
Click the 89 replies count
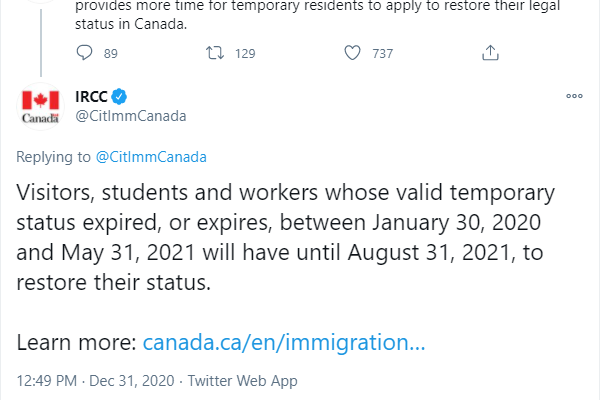[x=111, y=54]
